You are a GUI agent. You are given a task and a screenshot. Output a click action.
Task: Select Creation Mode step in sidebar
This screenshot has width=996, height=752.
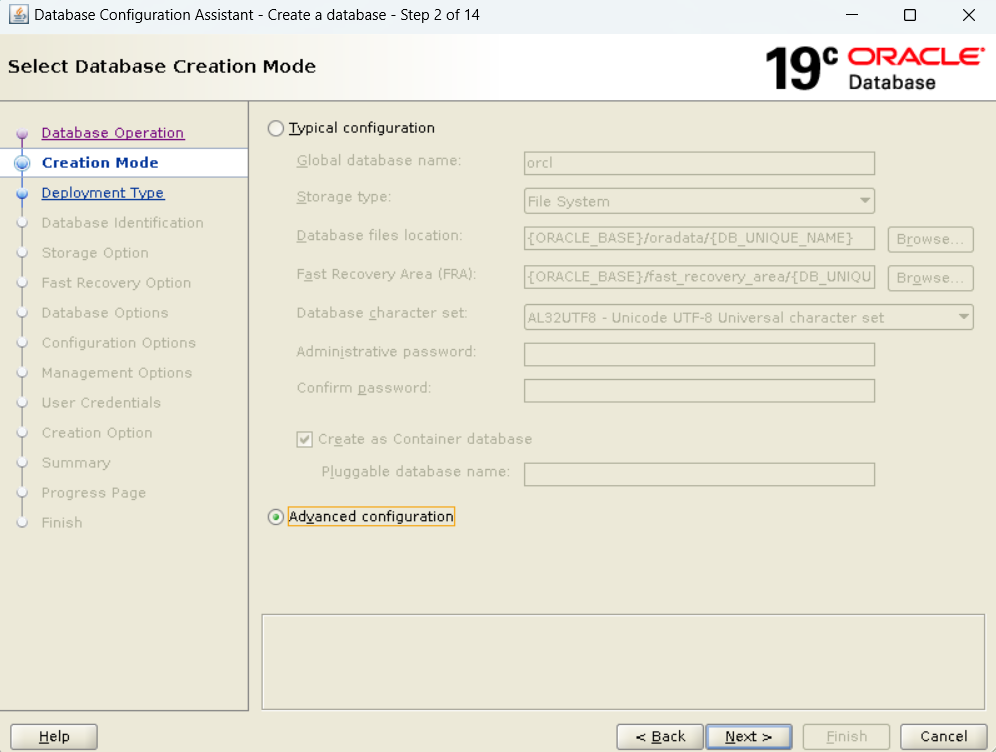coord(100,163)
